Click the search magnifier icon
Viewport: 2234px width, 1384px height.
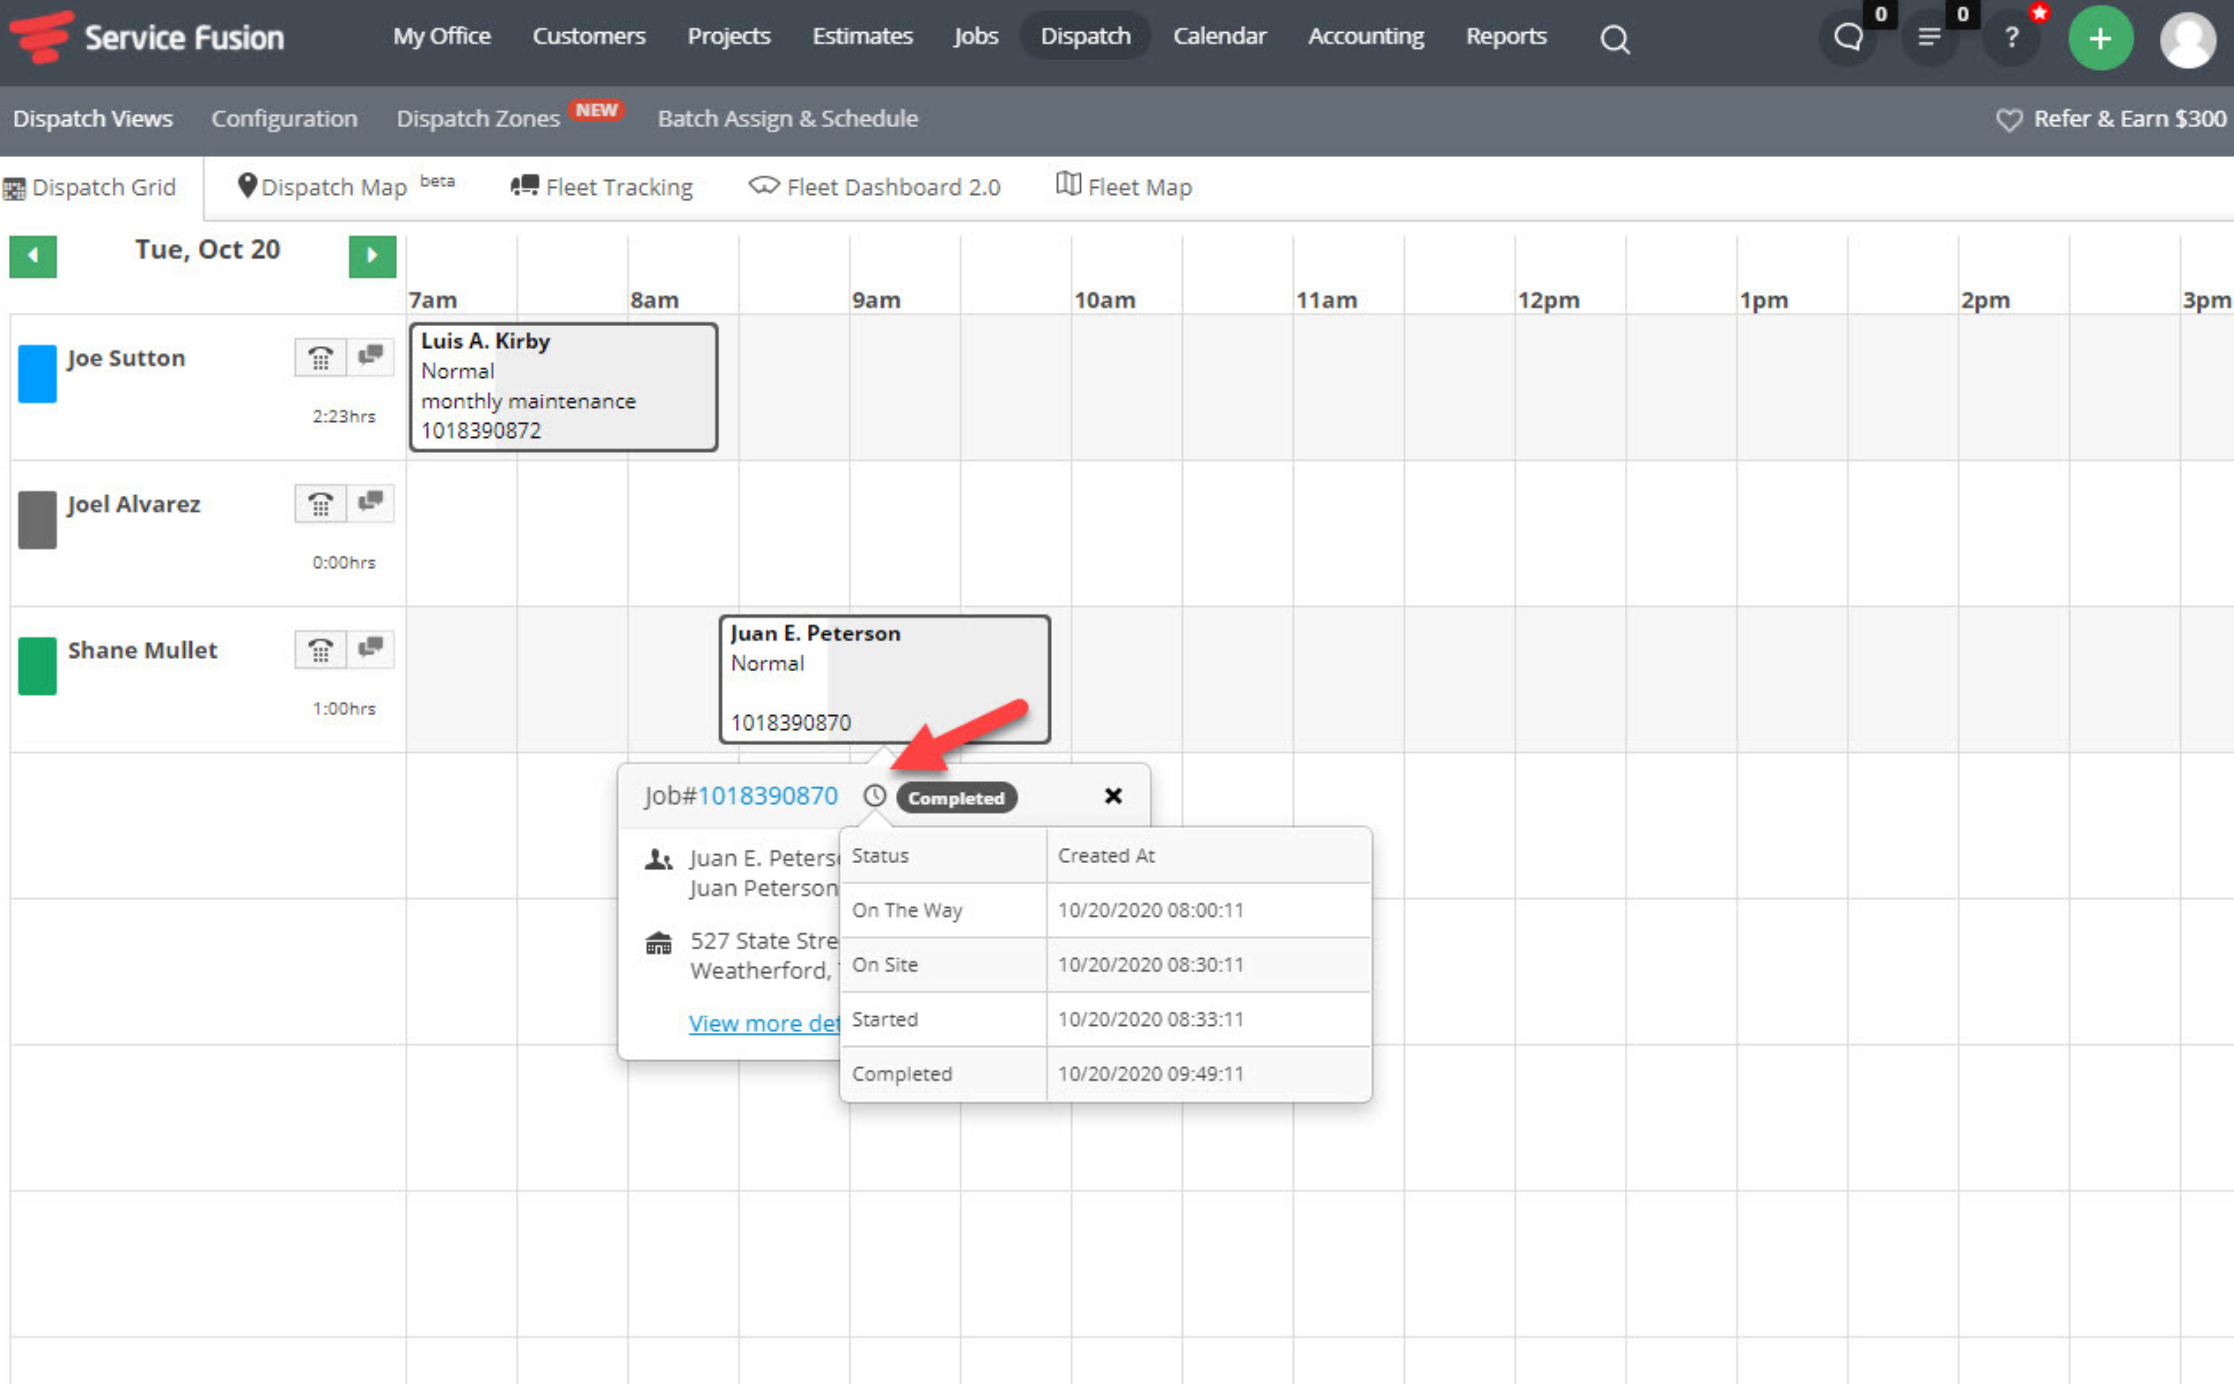coord(1614,39)
